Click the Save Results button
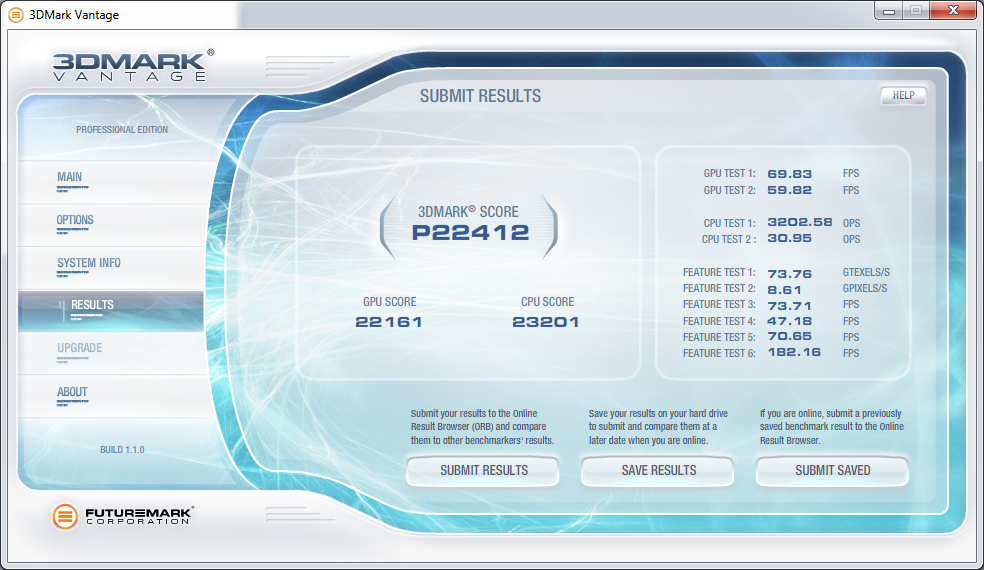 click(658, 470)
